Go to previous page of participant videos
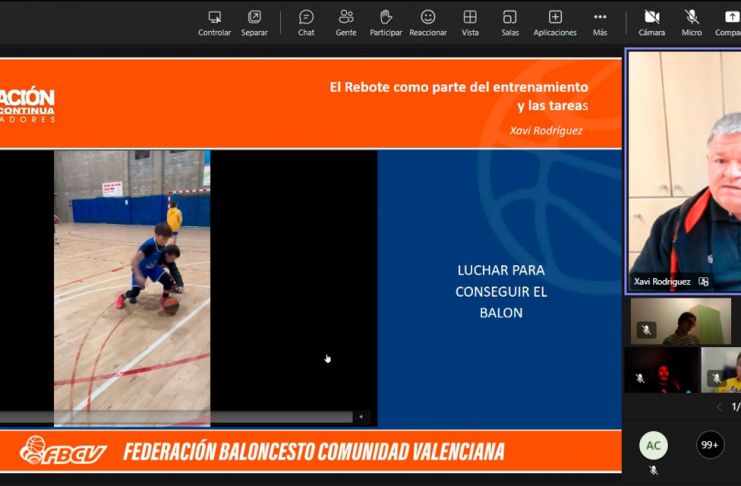741x486 pixels. [719, 407]
